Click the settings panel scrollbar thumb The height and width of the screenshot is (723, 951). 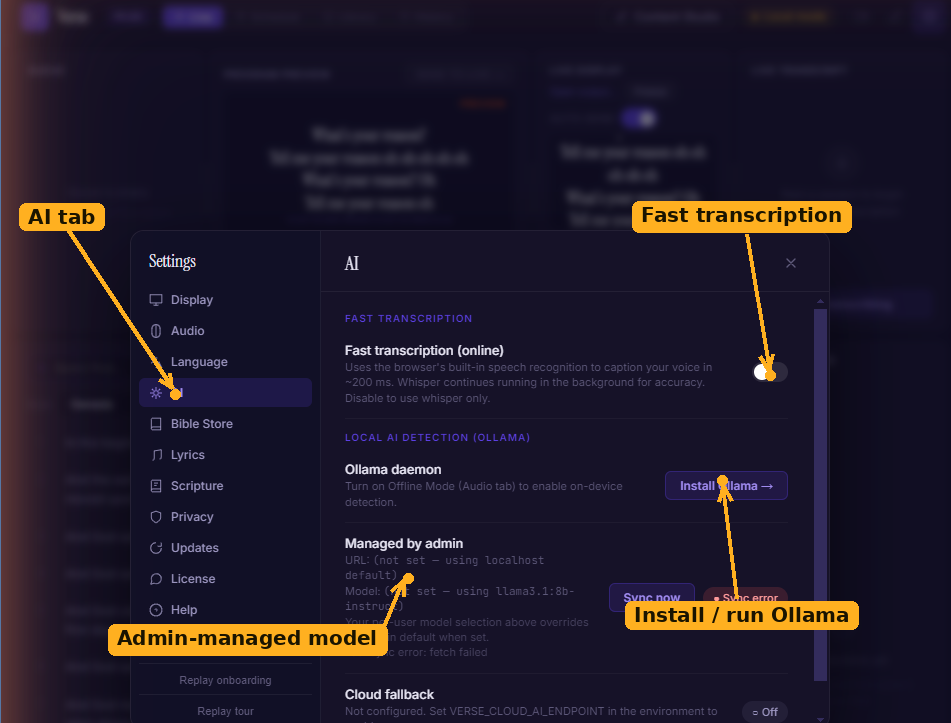[x=820, y=494]
